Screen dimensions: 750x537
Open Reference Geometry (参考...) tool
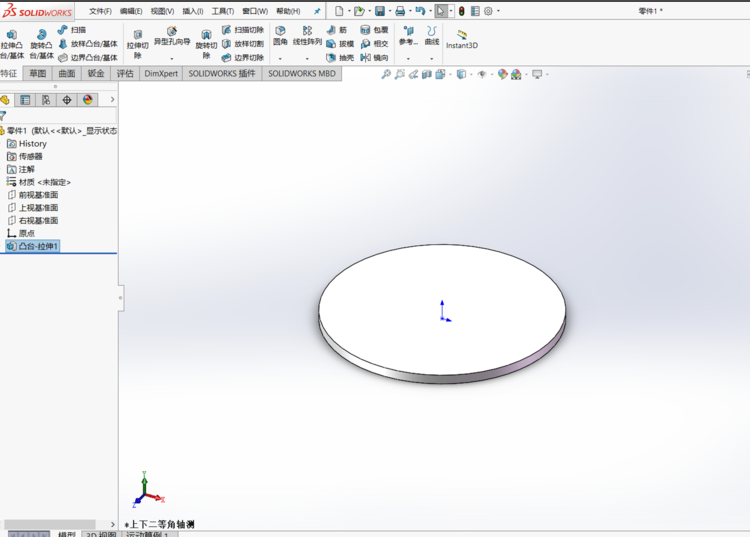tap(408, 36)
